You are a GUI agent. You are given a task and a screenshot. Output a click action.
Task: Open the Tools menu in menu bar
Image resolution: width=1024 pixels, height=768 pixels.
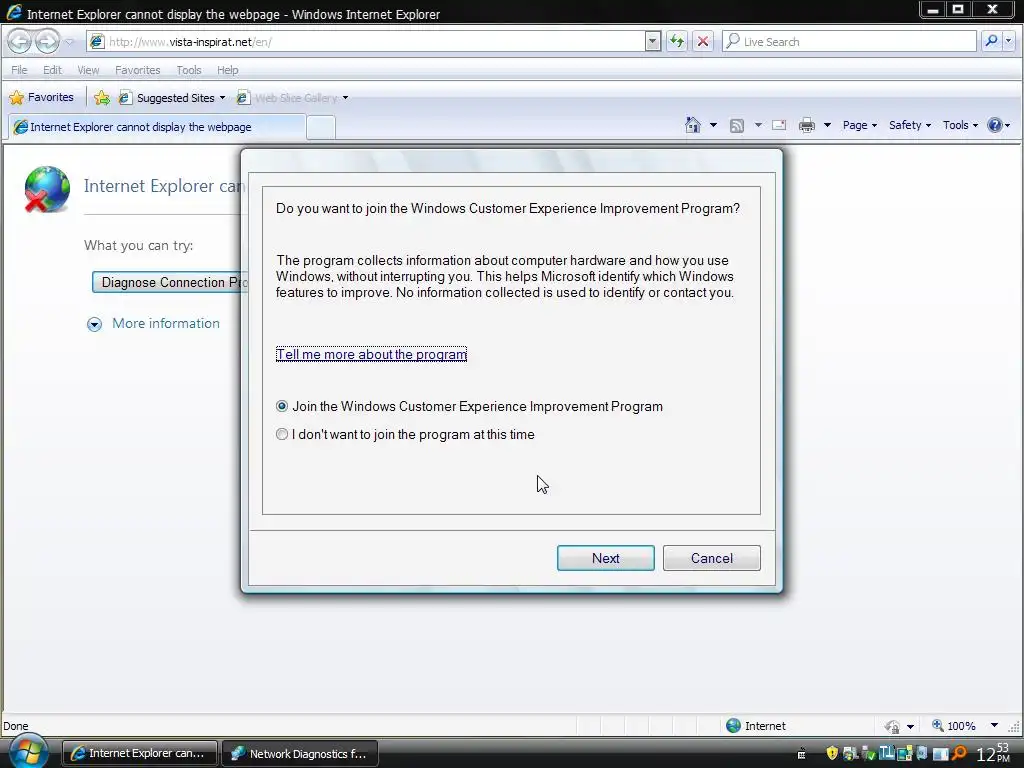pyautogui.click(x=189, y=70)
